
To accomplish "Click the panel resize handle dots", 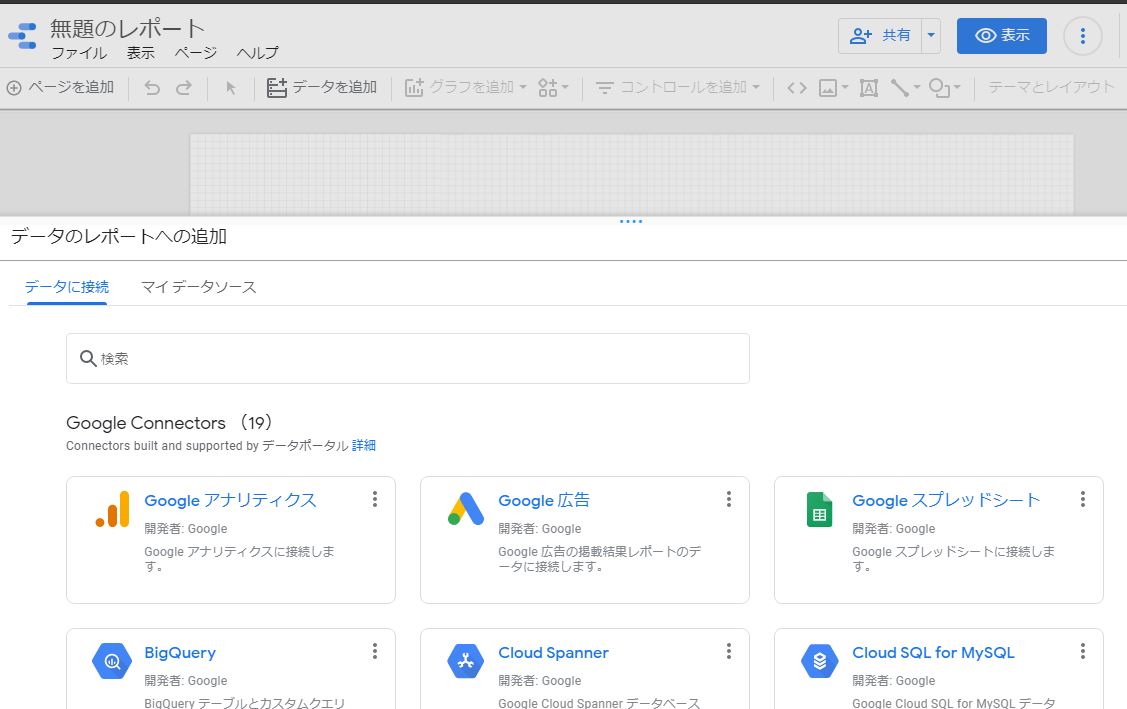I will [x=630, y=221].
